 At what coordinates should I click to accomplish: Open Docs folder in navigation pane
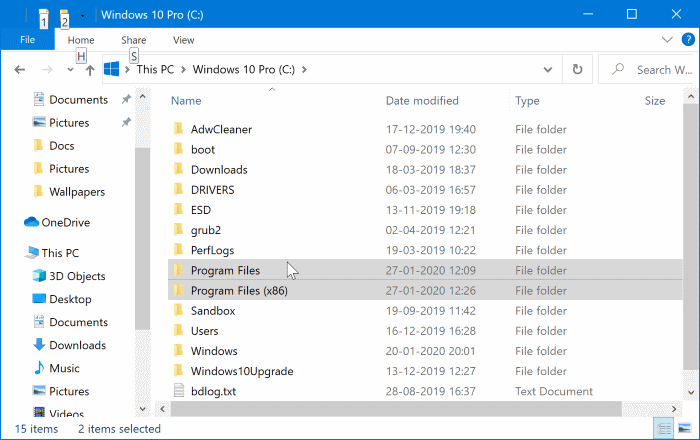tap(62, 145)
